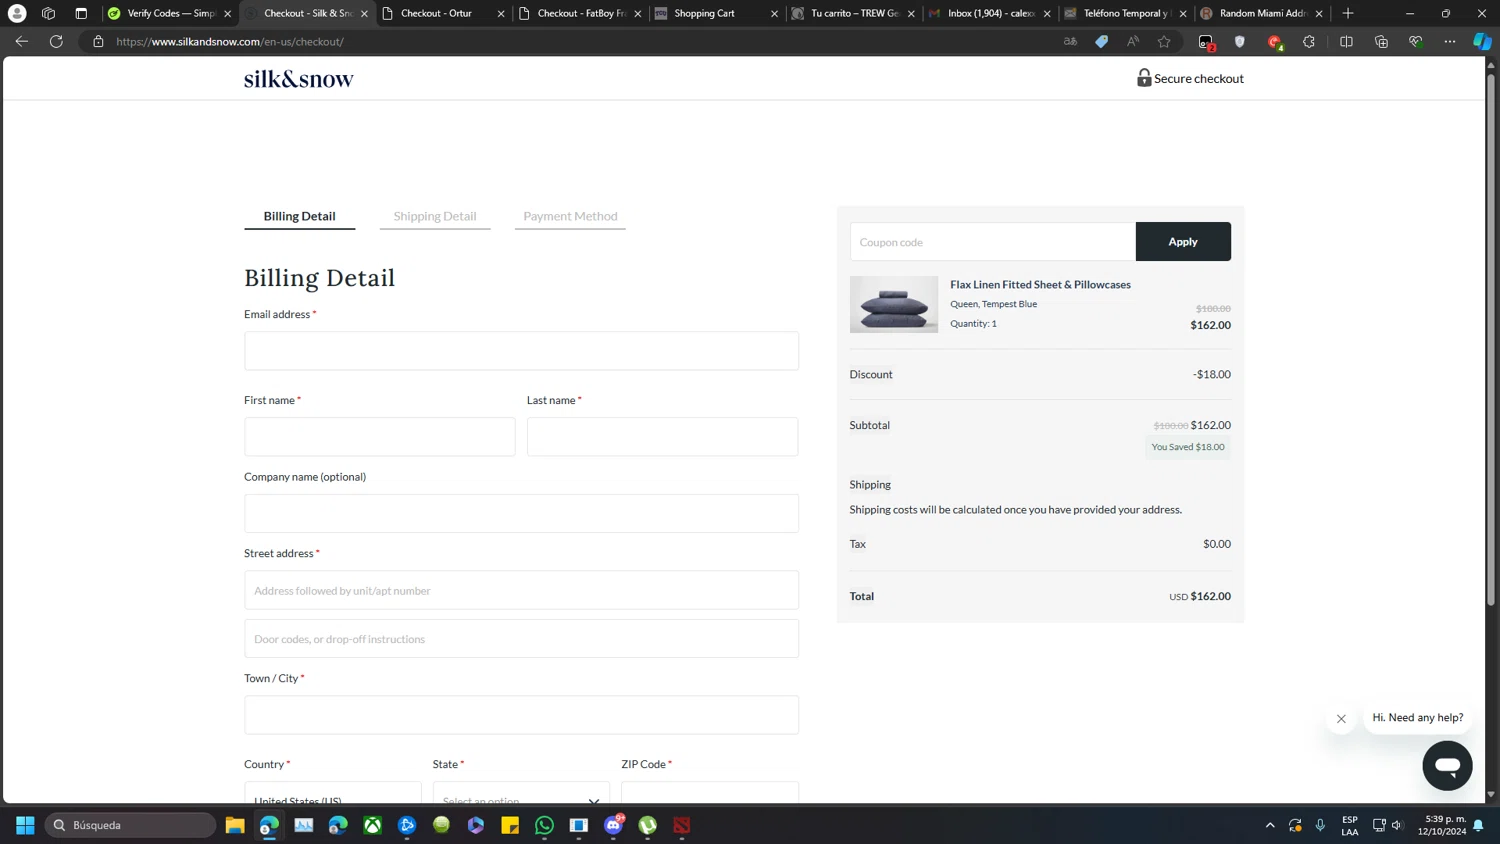Viewport: 1500px width, 844px height.
Task: Focus the Coupon code field
Action: [993, 242]
